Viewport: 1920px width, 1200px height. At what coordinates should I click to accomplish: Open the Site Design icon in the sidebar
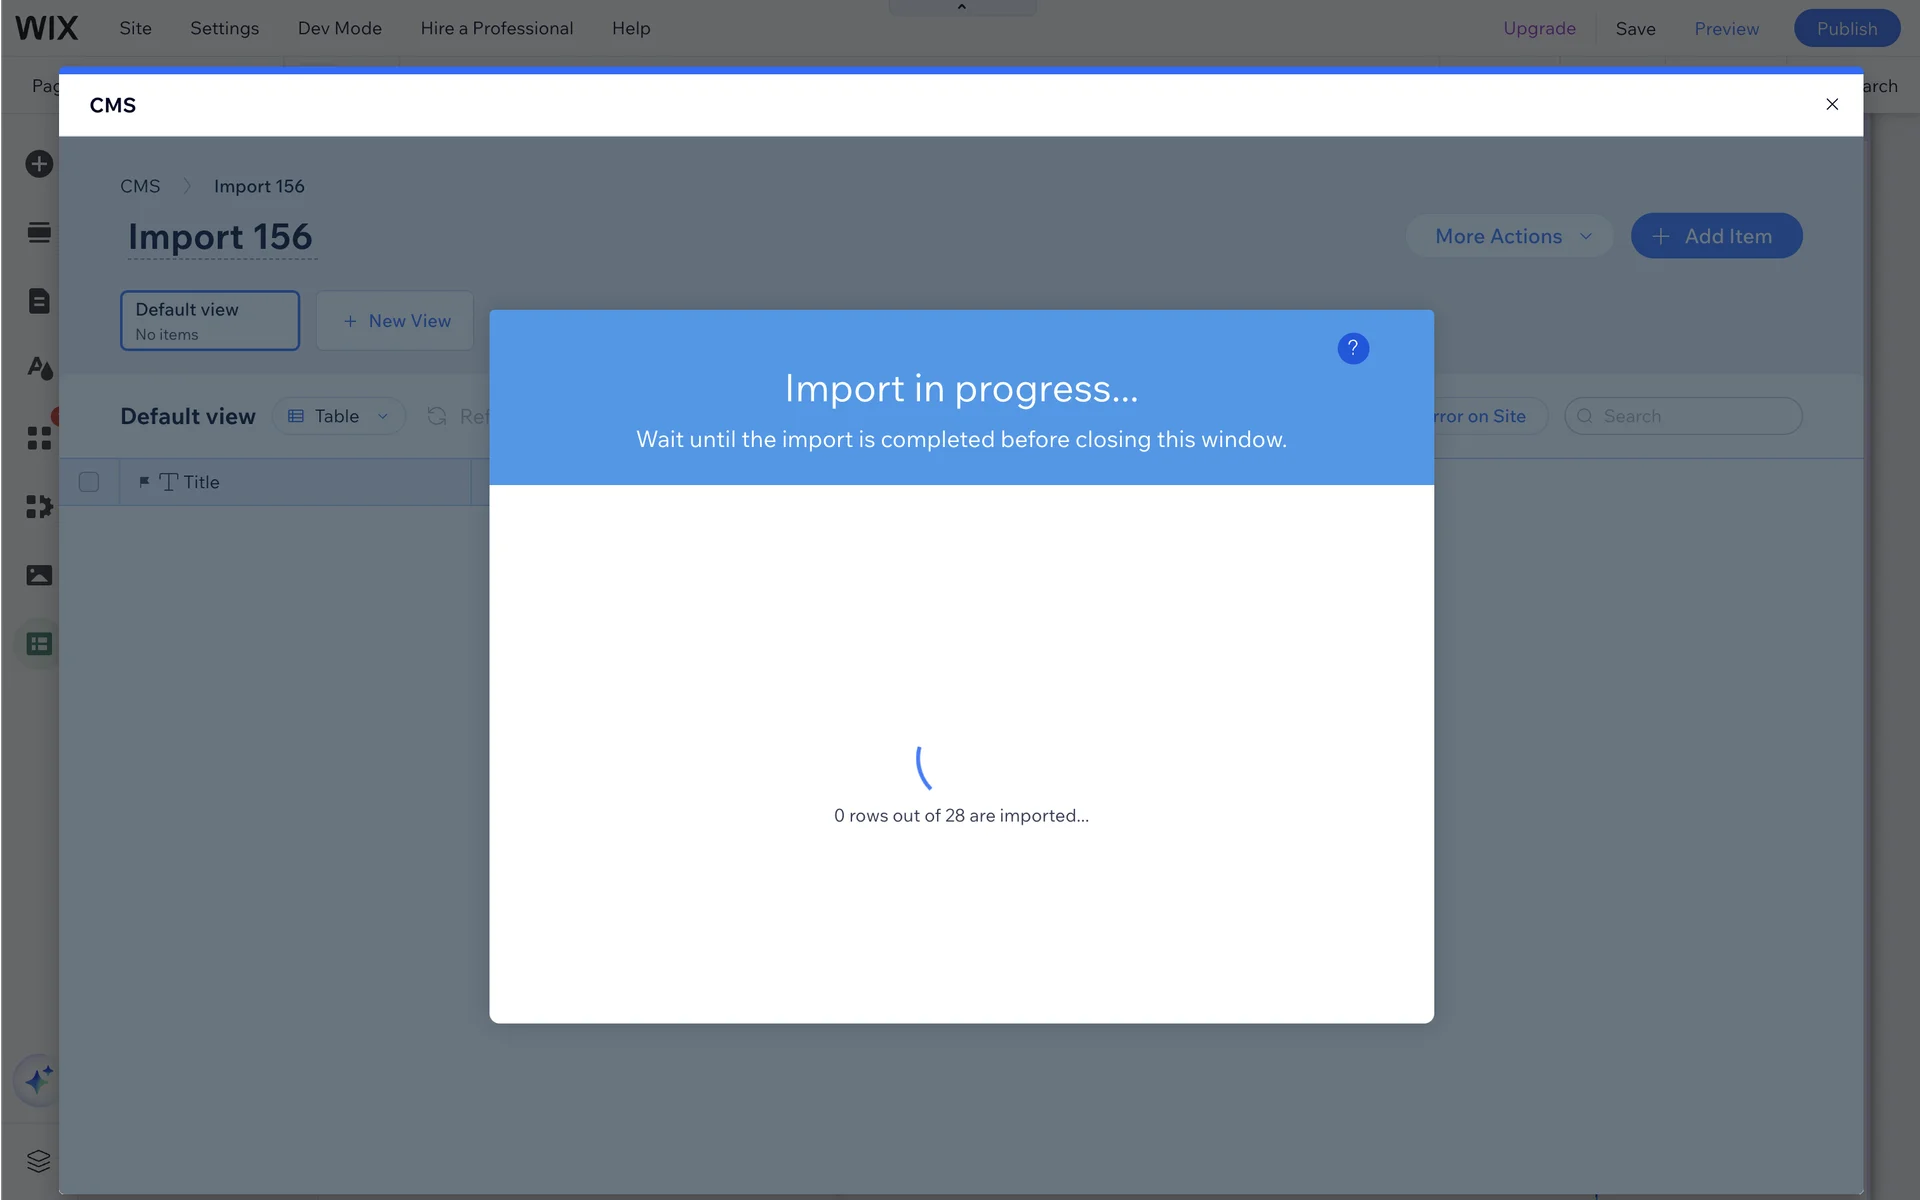pyautogui.click(x=39, y=369)
